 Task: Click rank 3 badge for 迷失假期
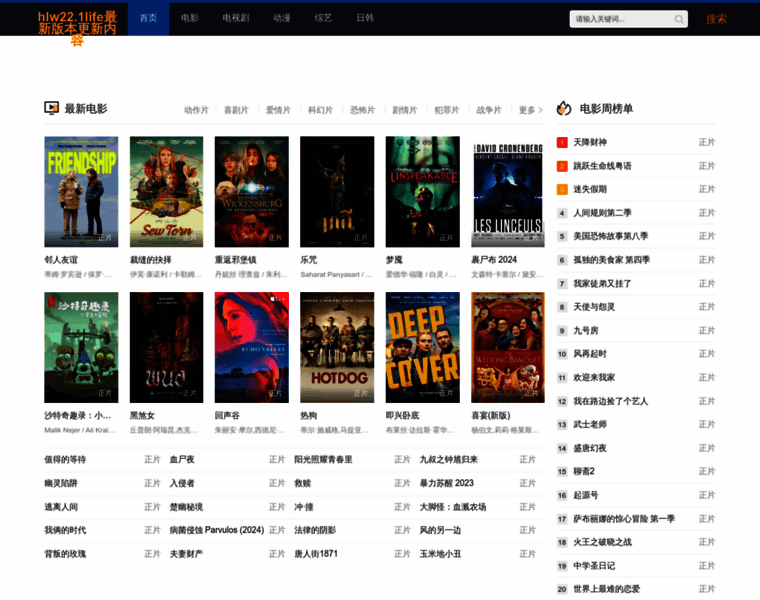(x=562, y=189)
